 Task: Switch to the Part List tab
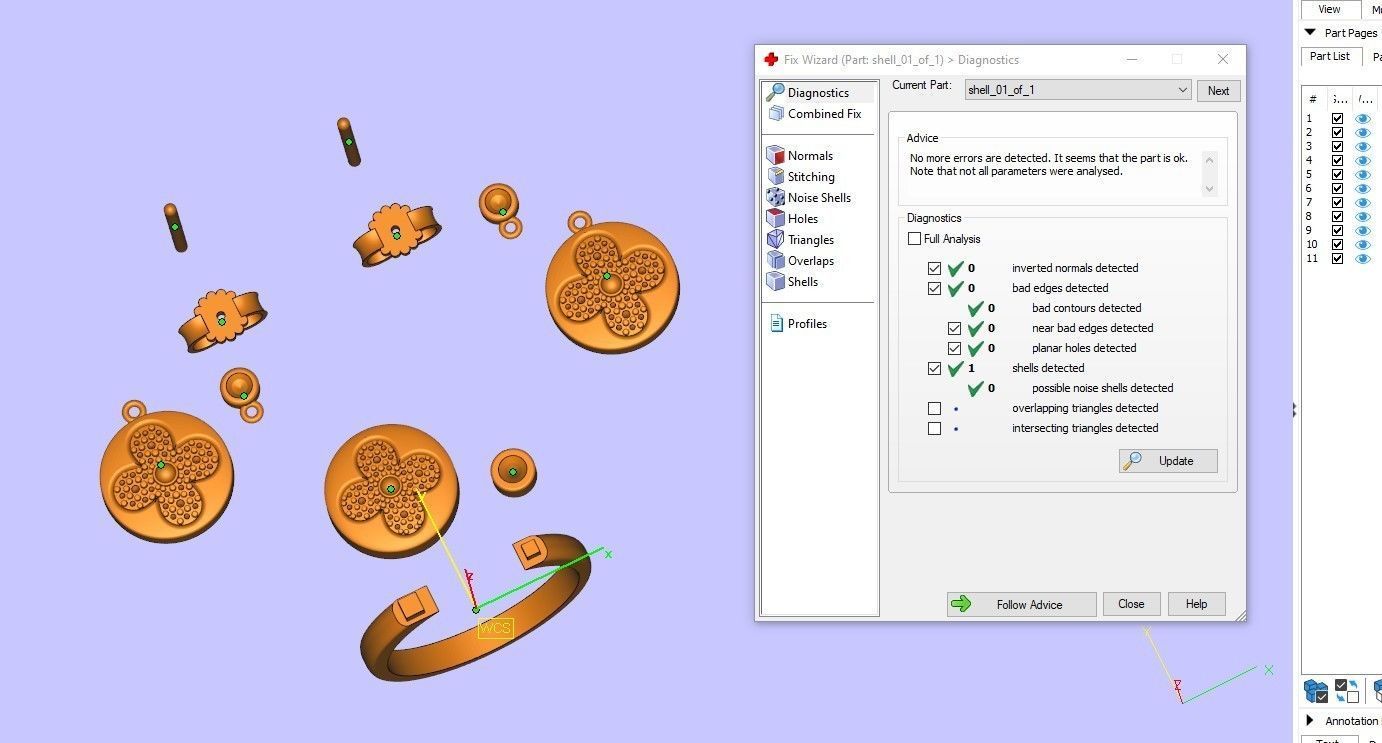(x=1329, y=56)
